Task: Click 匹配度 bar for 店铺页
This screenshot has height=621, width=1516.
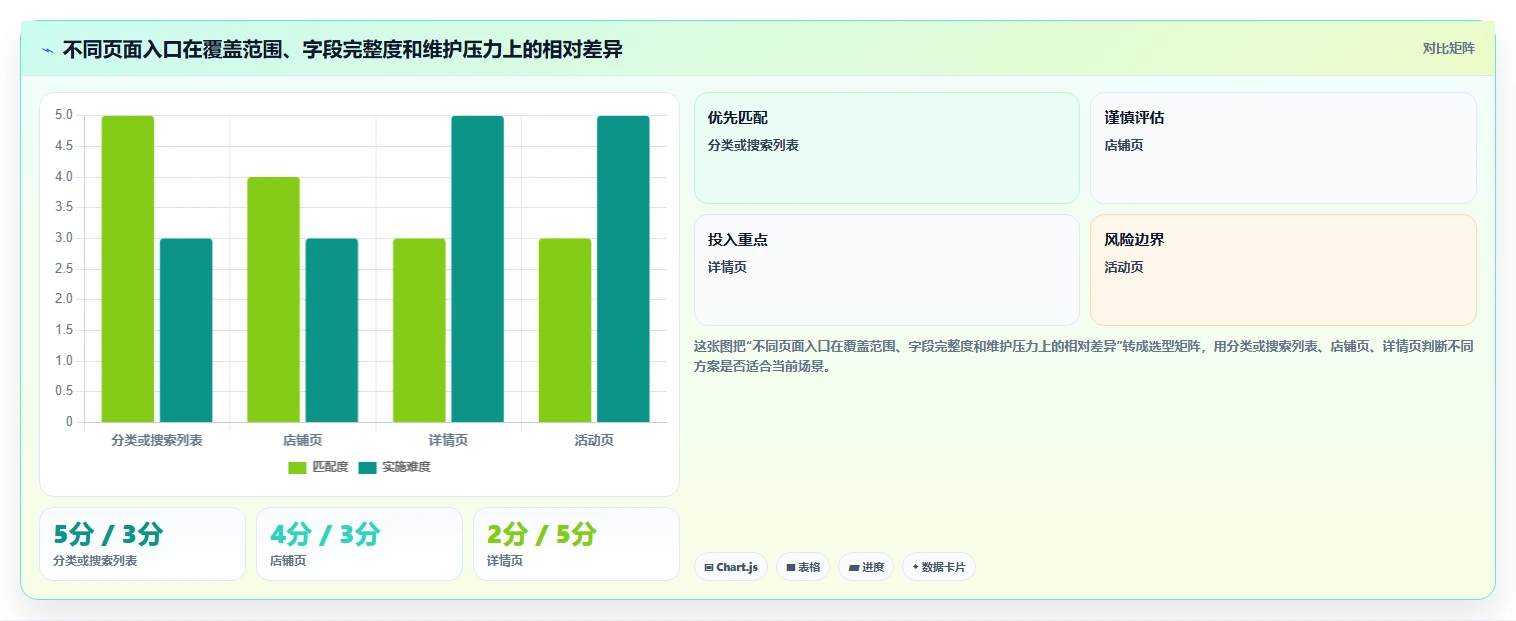Action: coord(273,300)
